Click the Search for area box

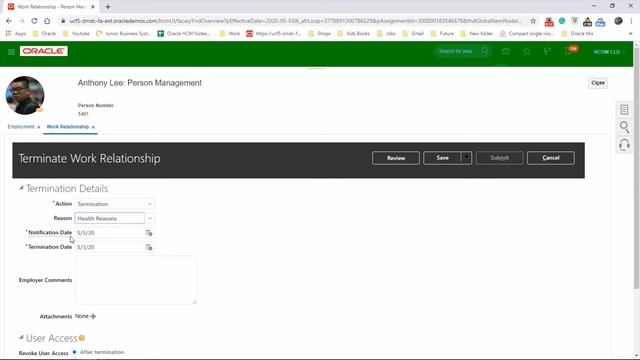457,51
